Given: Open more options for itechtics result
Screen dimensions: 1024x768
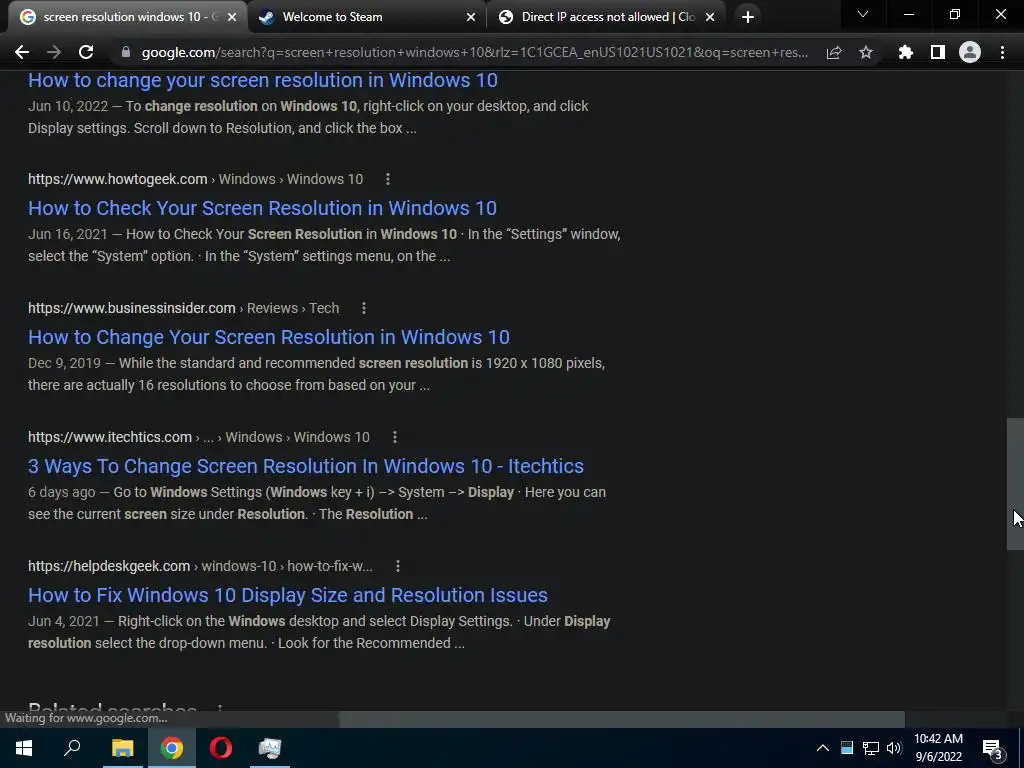Looking at the screenshot, I should 394,437.
